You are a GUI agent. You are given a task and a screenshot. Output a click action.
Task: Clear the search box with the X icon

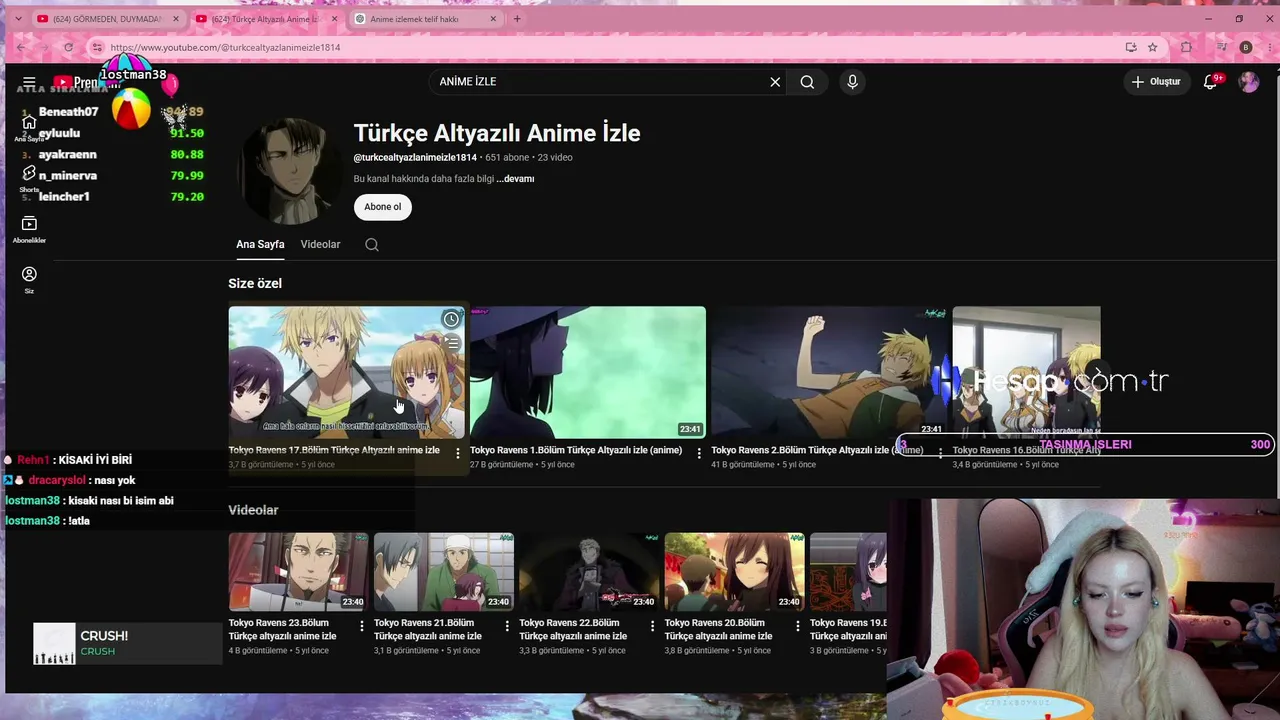775,82
